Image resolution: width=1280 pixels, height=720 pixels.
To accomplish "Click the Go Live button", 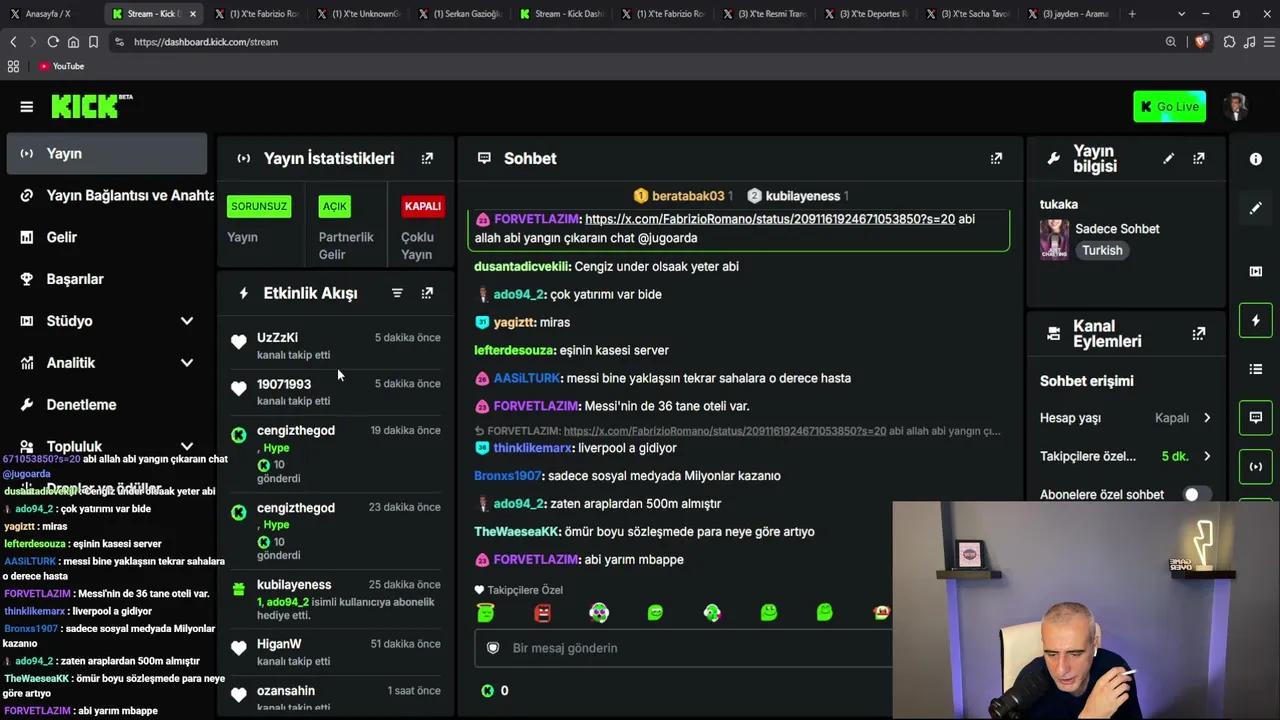I will point(1169,107).
